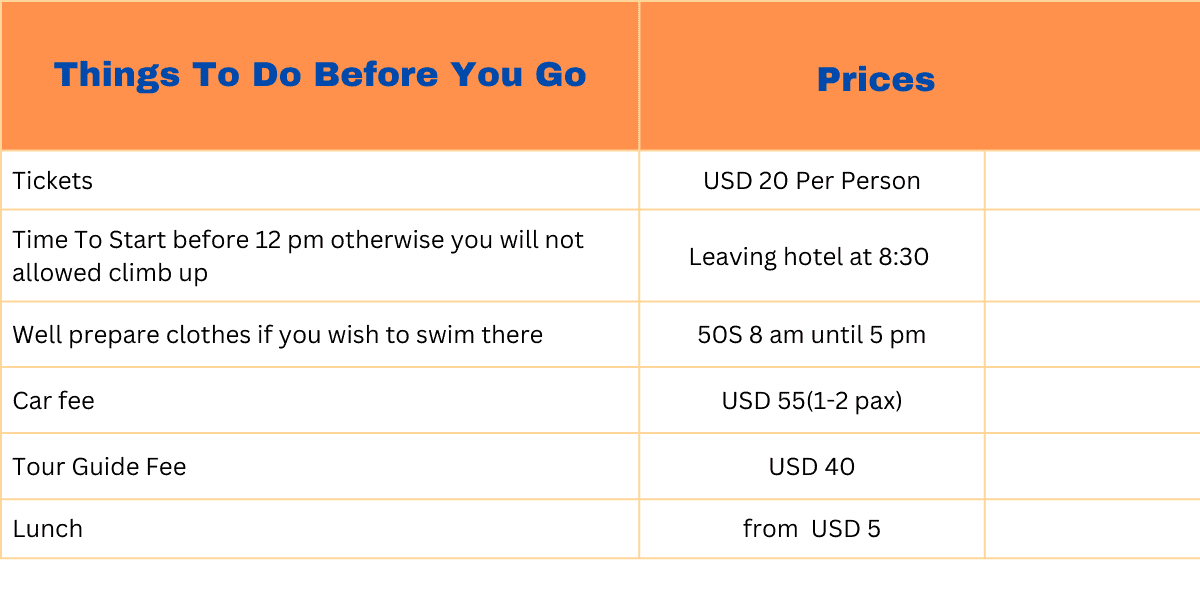Click the empty cell right of 'USD 20 Per Person'

click(1092, 181)
